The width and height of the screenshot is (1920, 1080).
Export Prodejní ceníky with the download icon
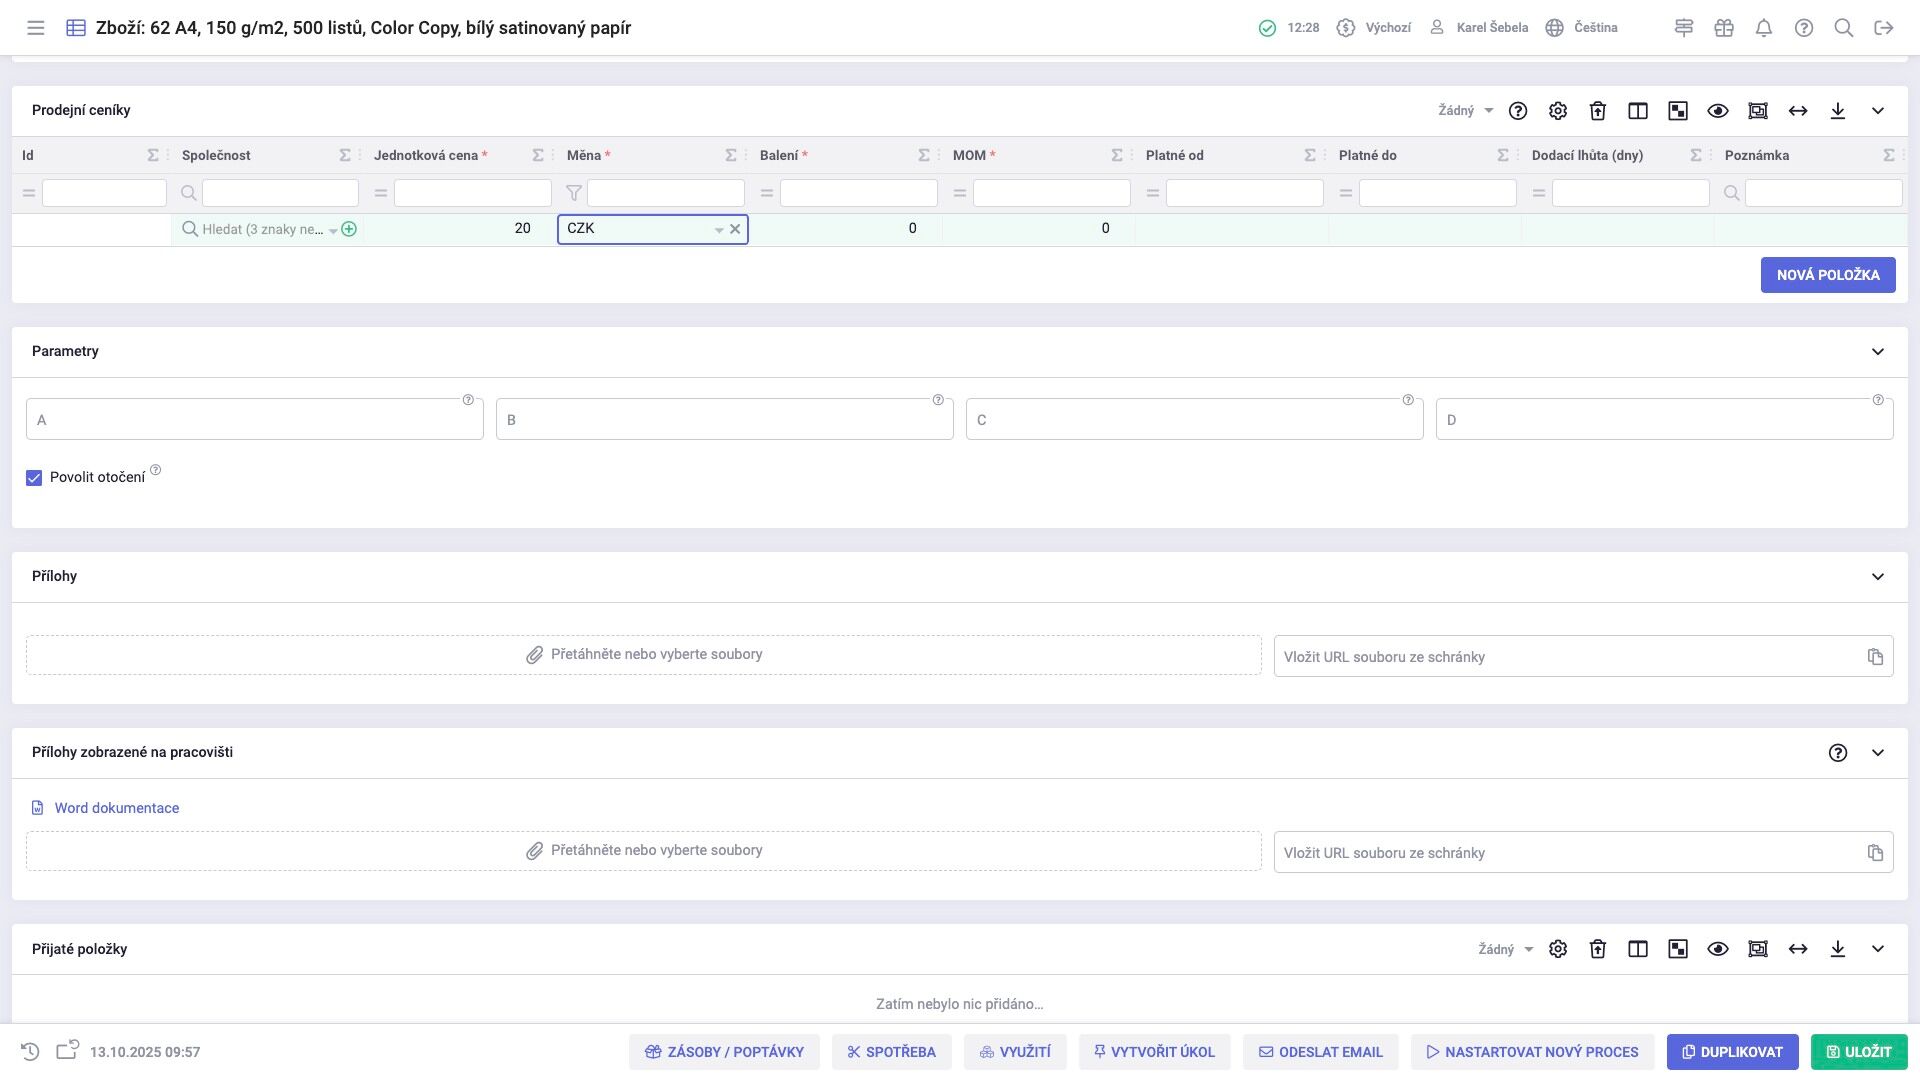[x=1838, y=111]
